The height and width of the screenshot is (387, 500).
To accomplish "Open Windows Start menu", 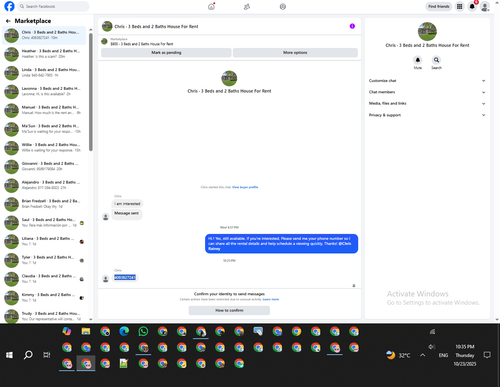I will 9,355.
